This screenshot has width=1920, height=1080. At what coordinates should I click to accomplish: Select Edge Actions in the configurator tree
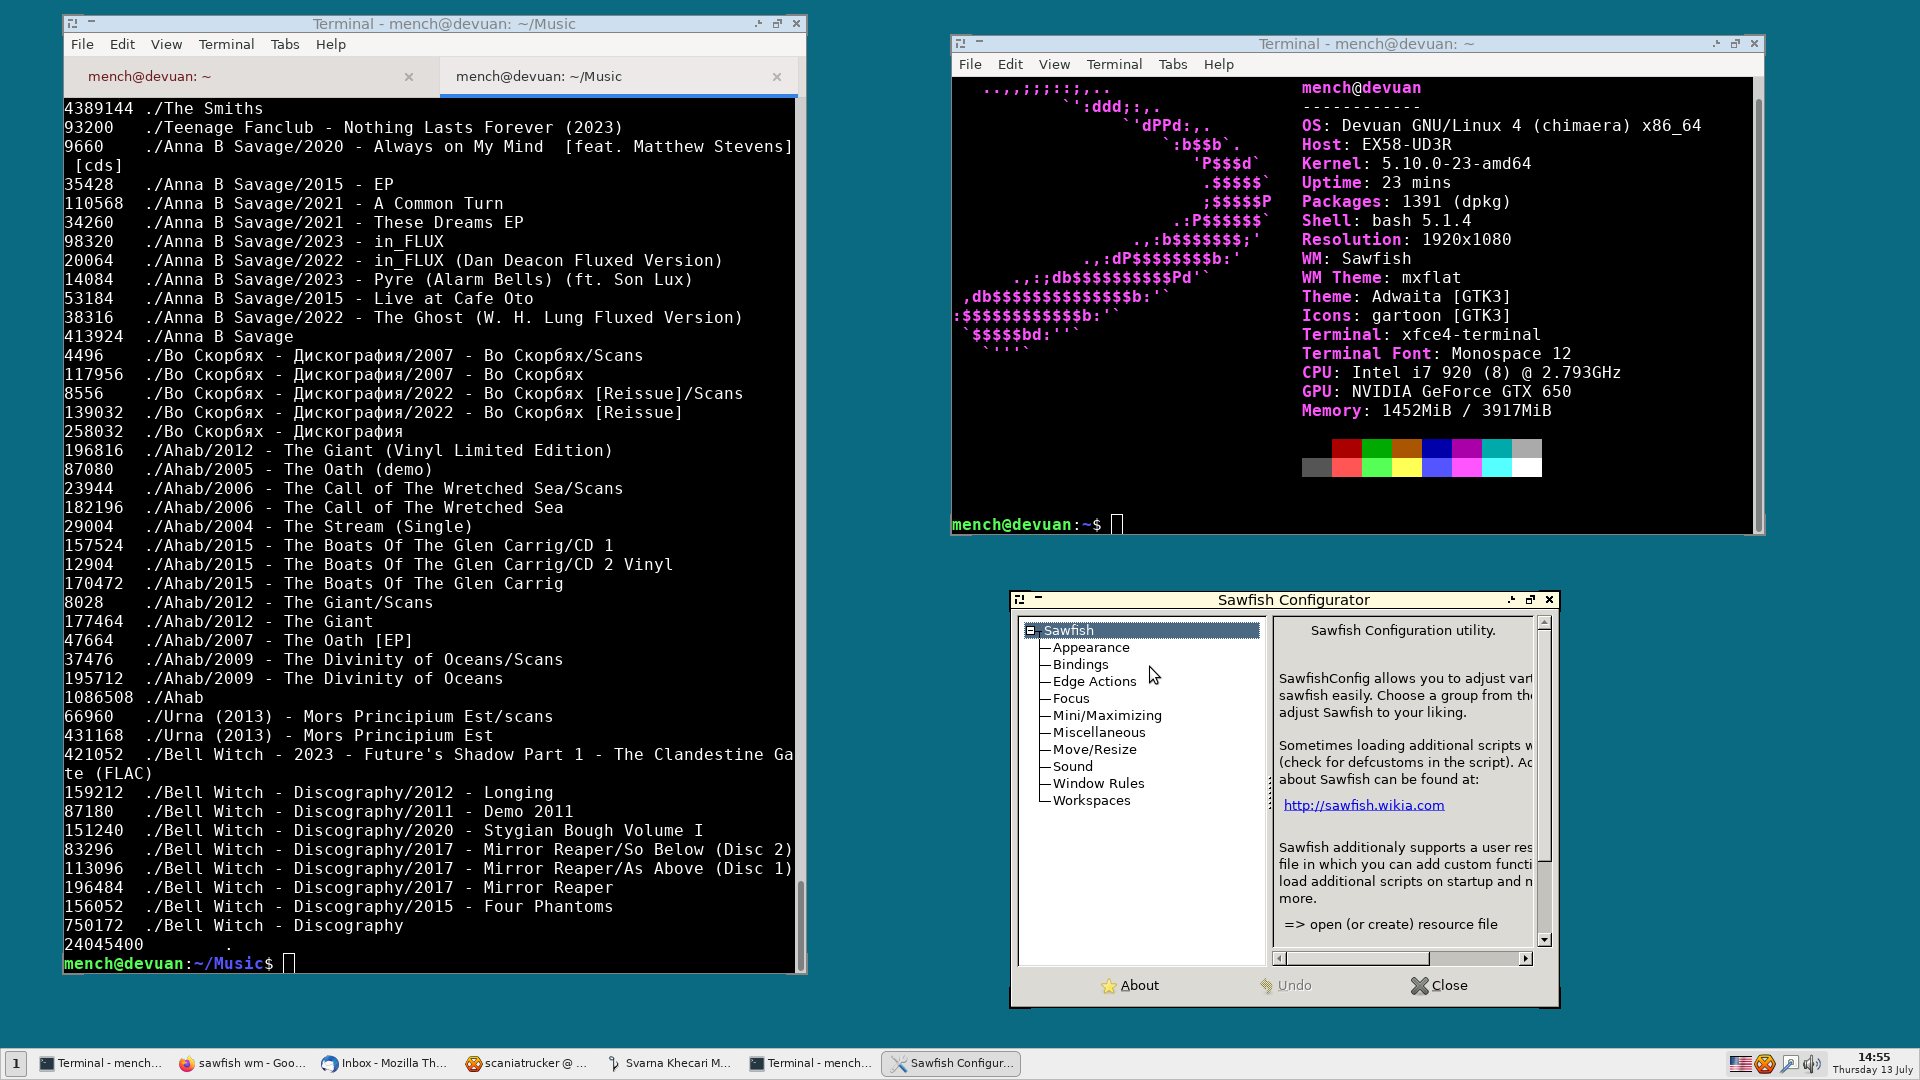[x=1094, y=682]
